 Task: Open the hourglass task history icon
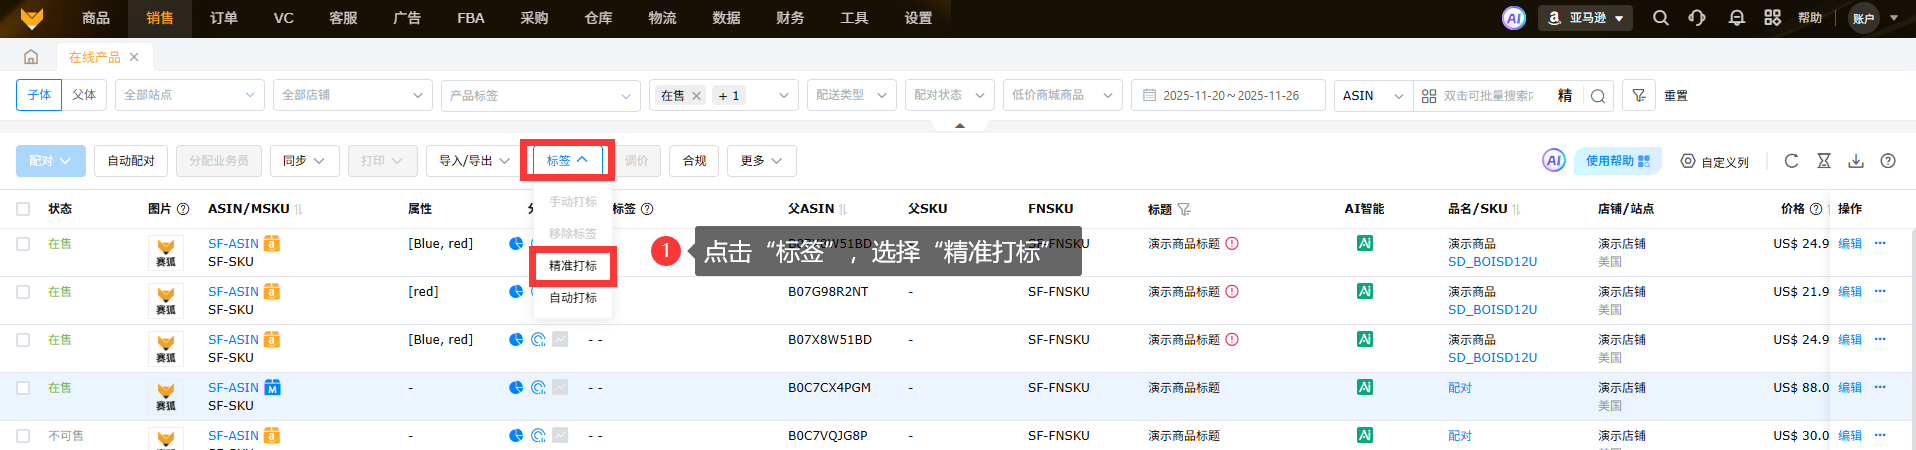(x=1824, y=161)
